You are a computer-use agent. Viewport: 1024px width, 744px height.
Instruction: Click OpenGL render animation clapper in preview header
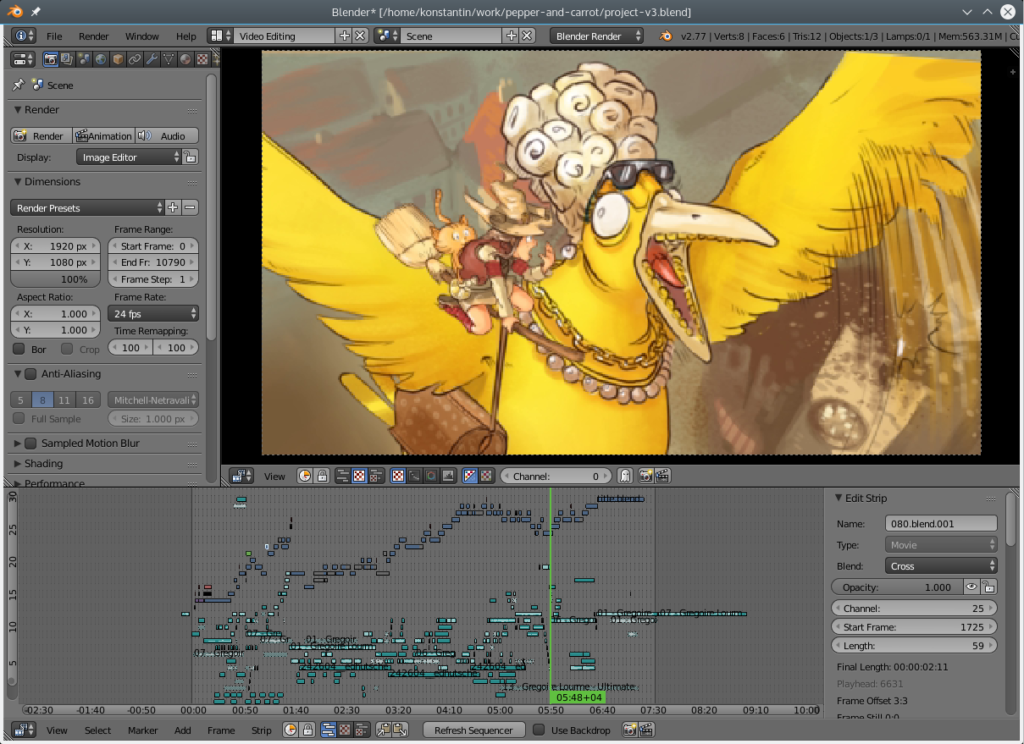[662, 476]
